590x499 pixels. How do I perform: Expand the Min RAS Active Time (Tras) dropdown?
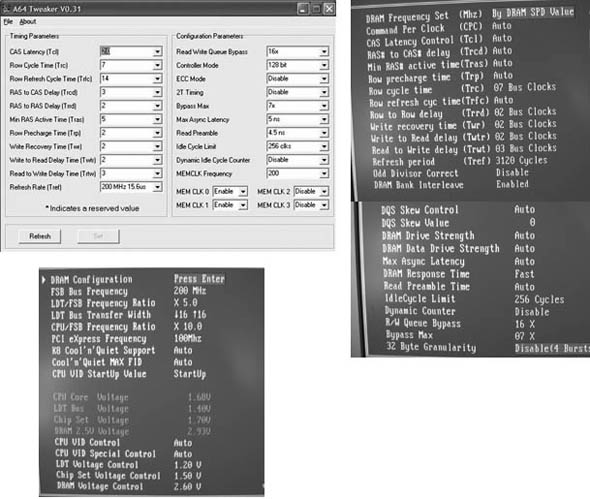pyautogui.click(x=158, y=120)
